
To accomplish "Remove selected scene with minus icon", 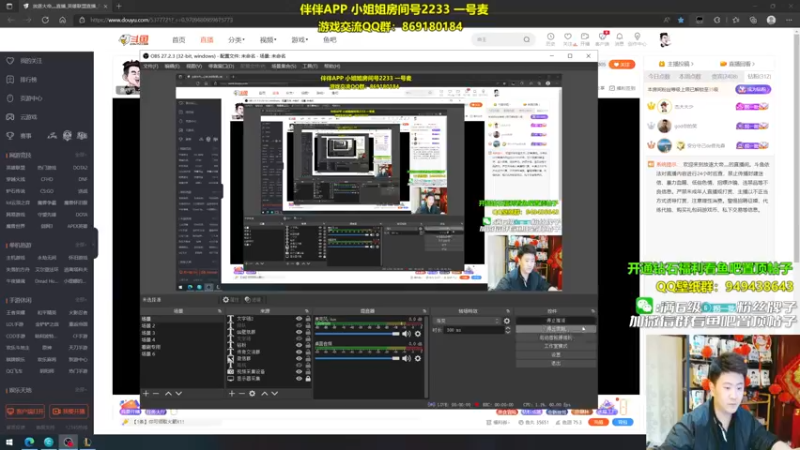I will [156, 393].
